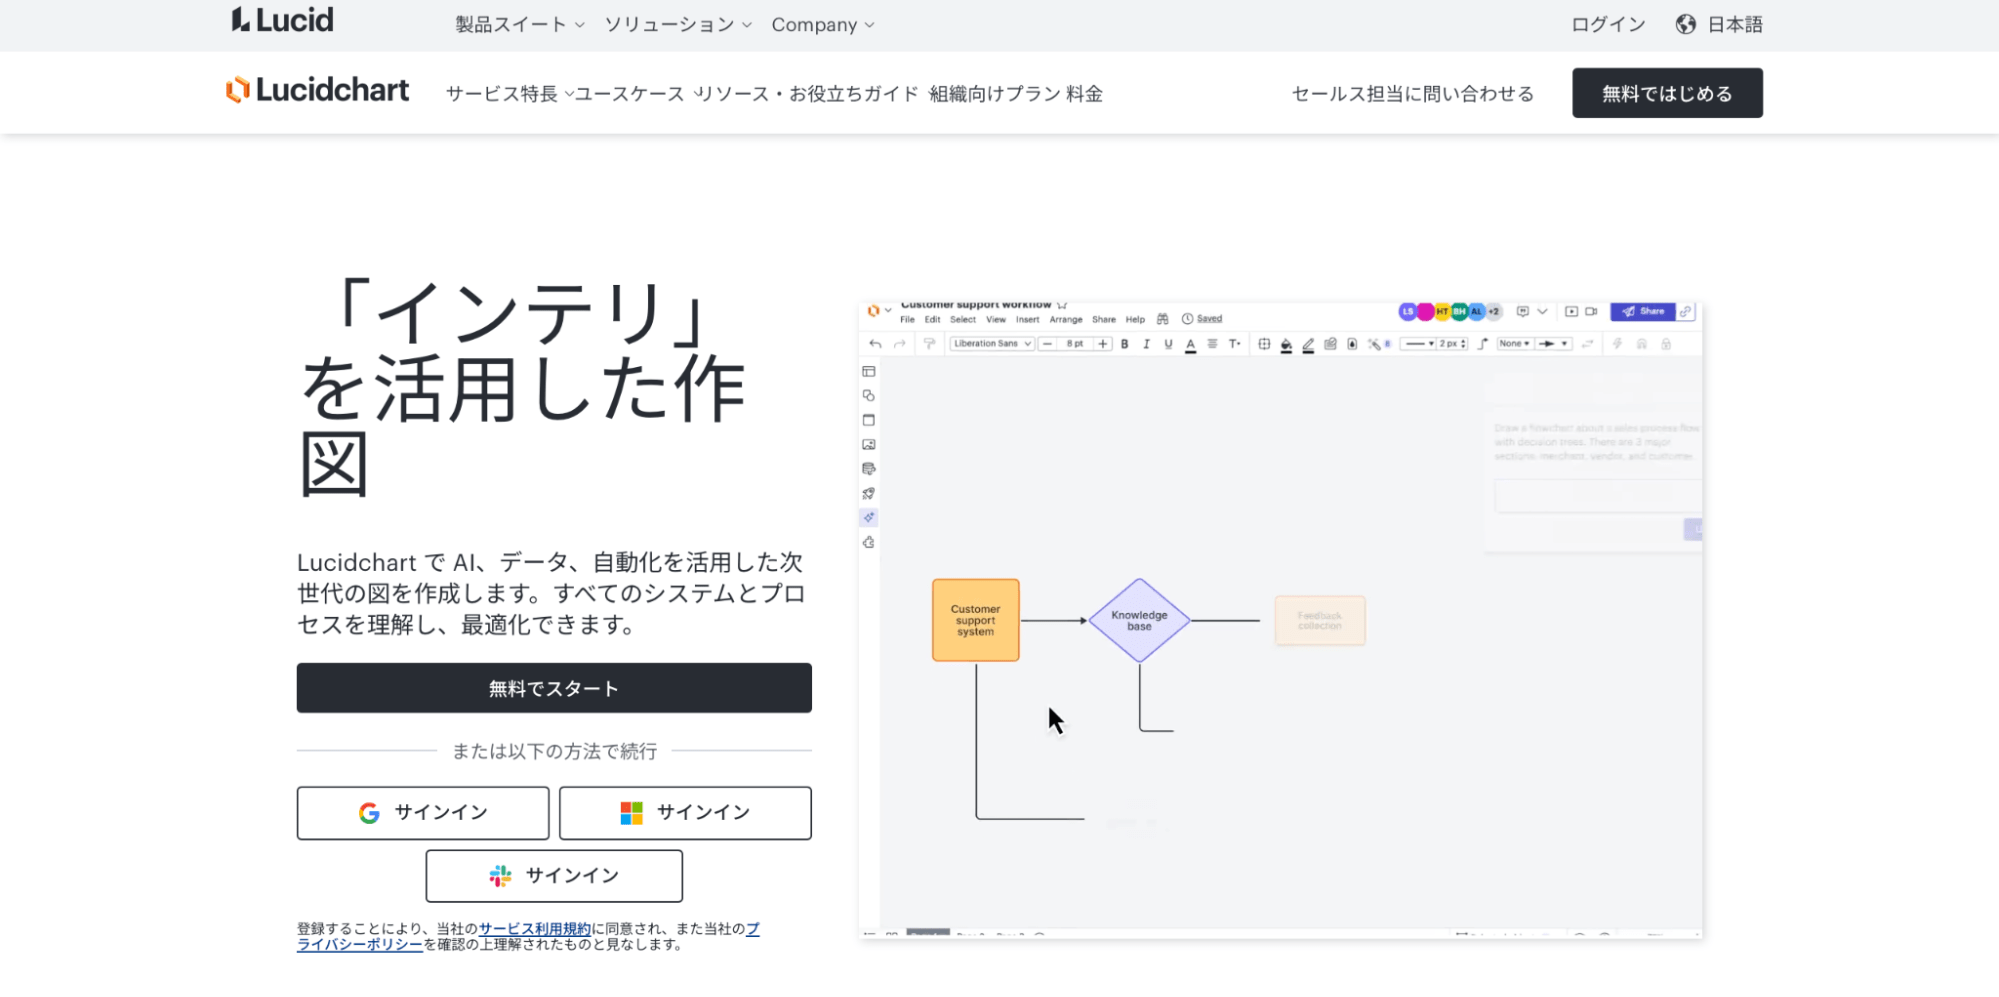This screenshot has width=1999, height=997.
Task: Click the Lucid logo in top bar
Action: tap(282, 20)
